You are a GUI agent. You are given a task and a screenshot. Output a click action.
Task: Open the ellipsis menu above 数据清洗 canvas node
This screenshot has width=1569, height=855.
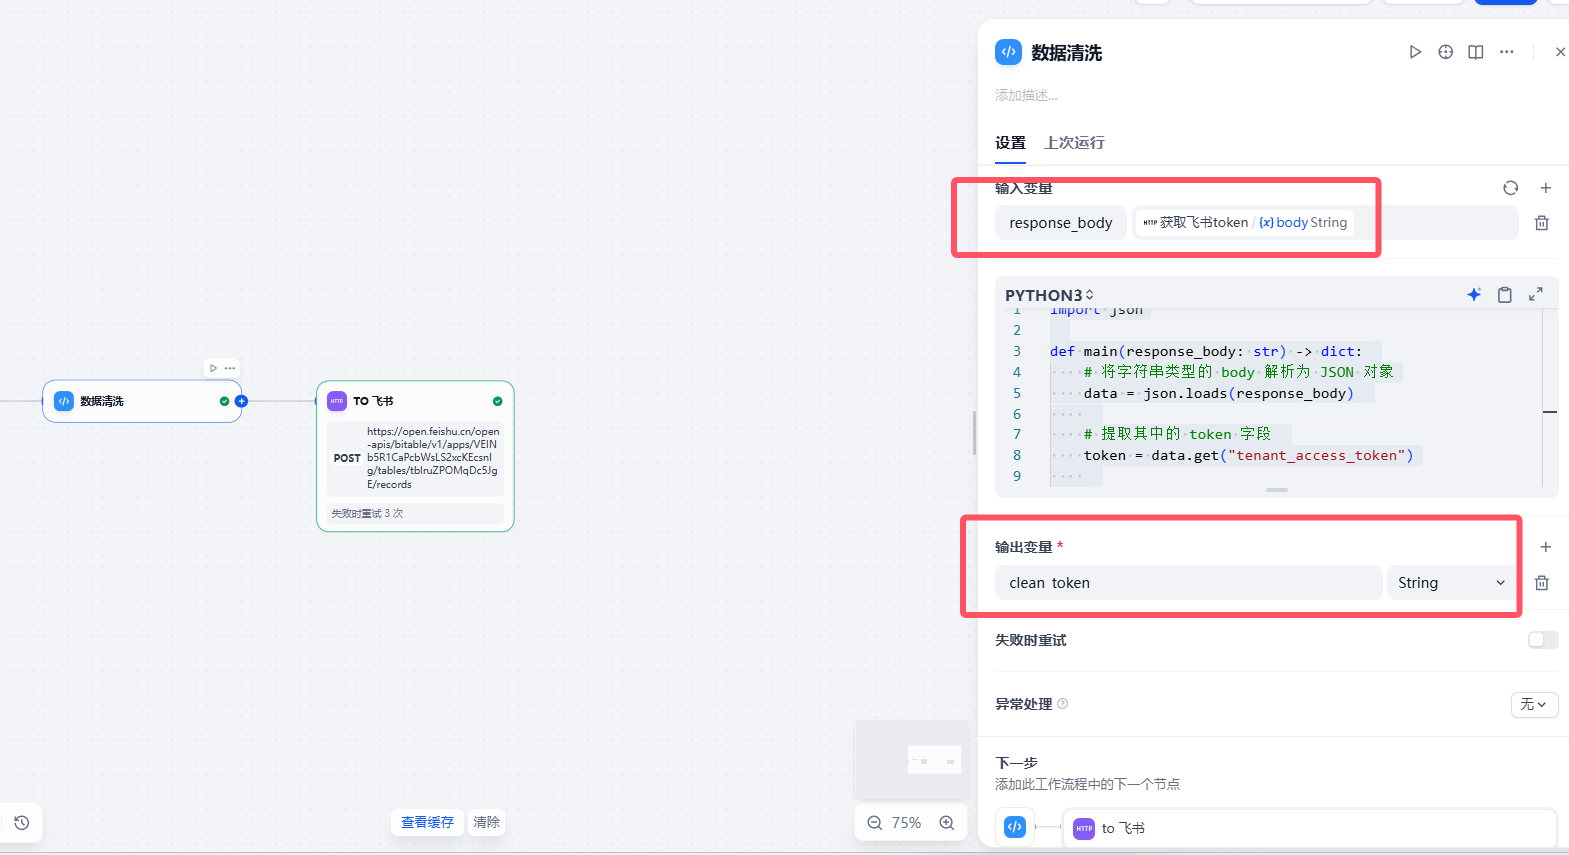(230, 368)
